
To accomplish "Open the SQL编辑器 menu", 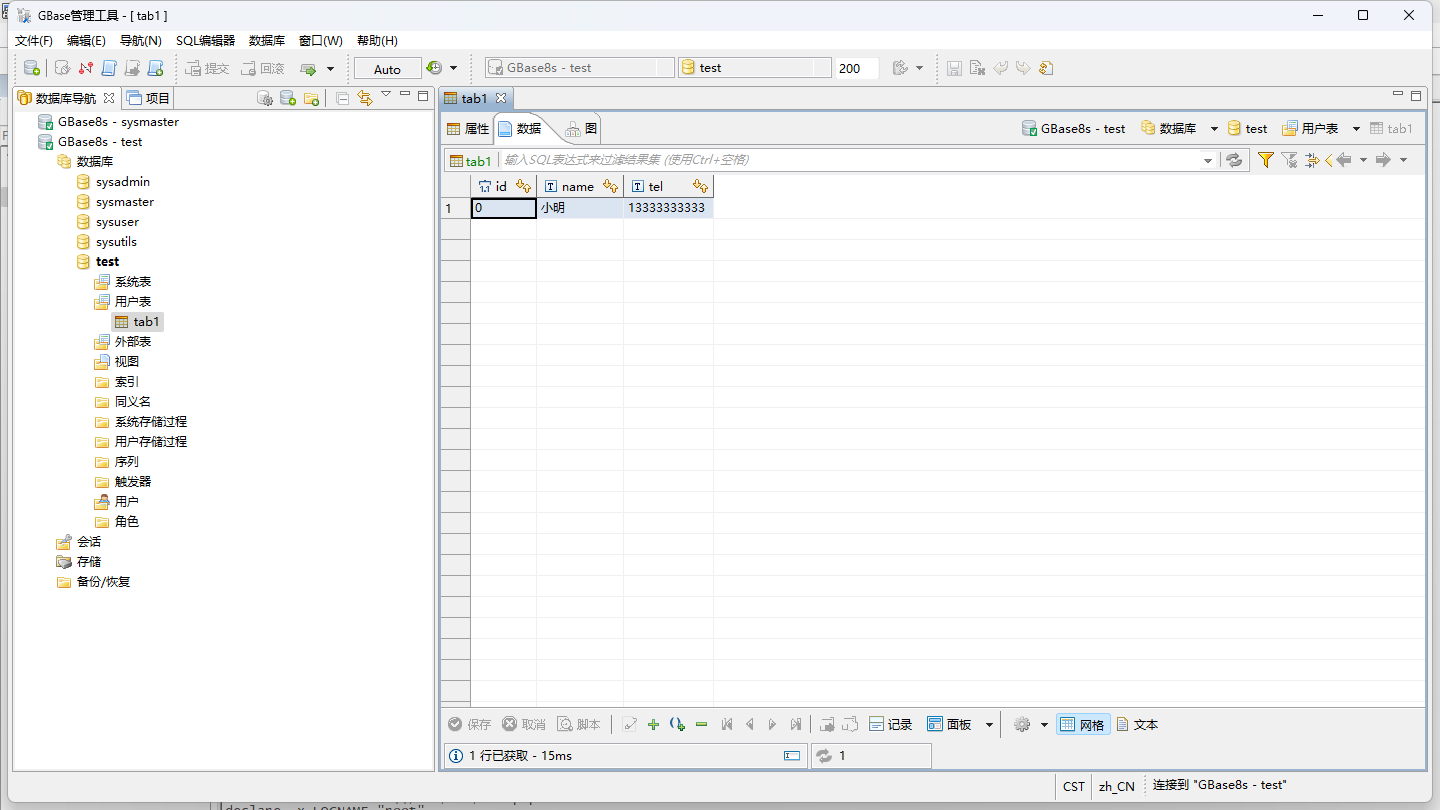I will [205, 41].
